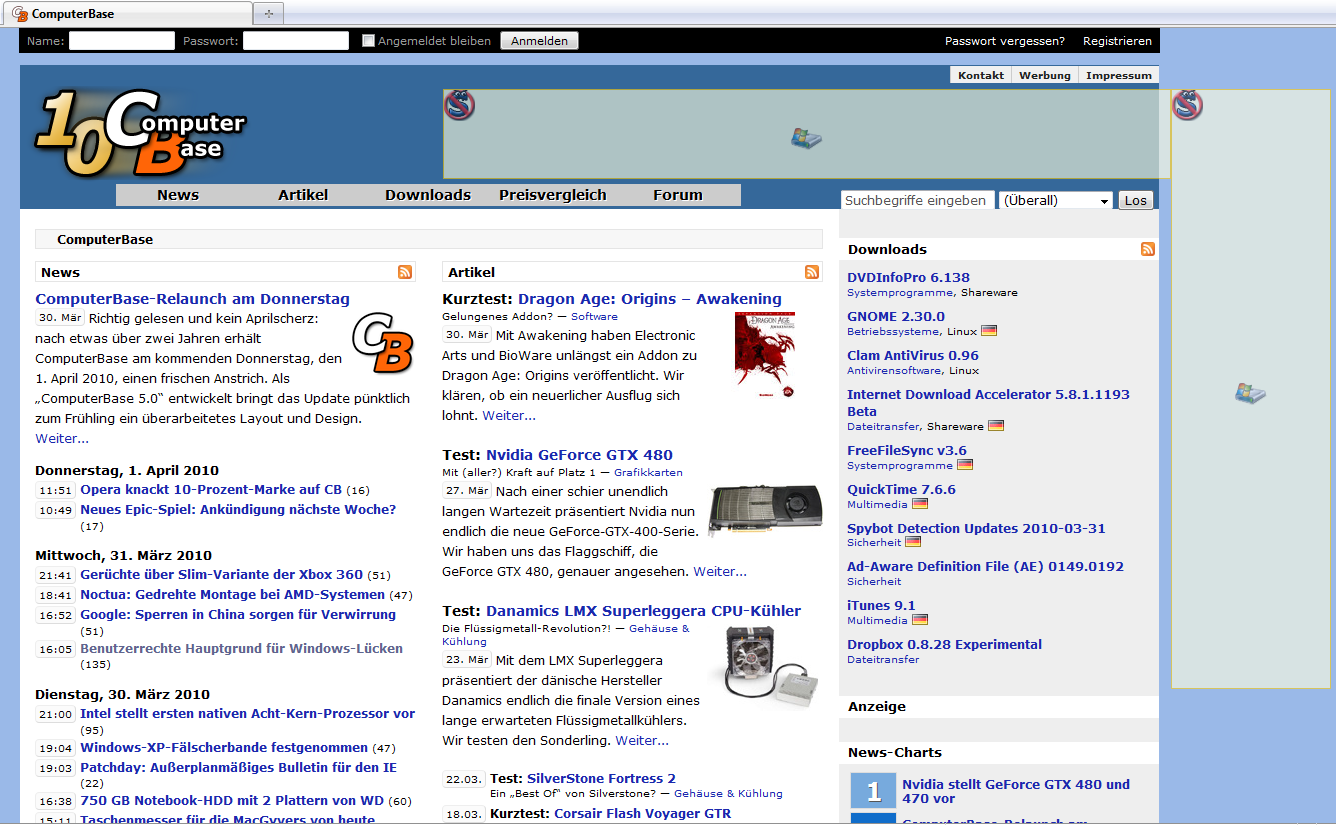Click the Anmelden login button
The height and width of the screenshot is (825, 1336).
(x=540, y=41)
